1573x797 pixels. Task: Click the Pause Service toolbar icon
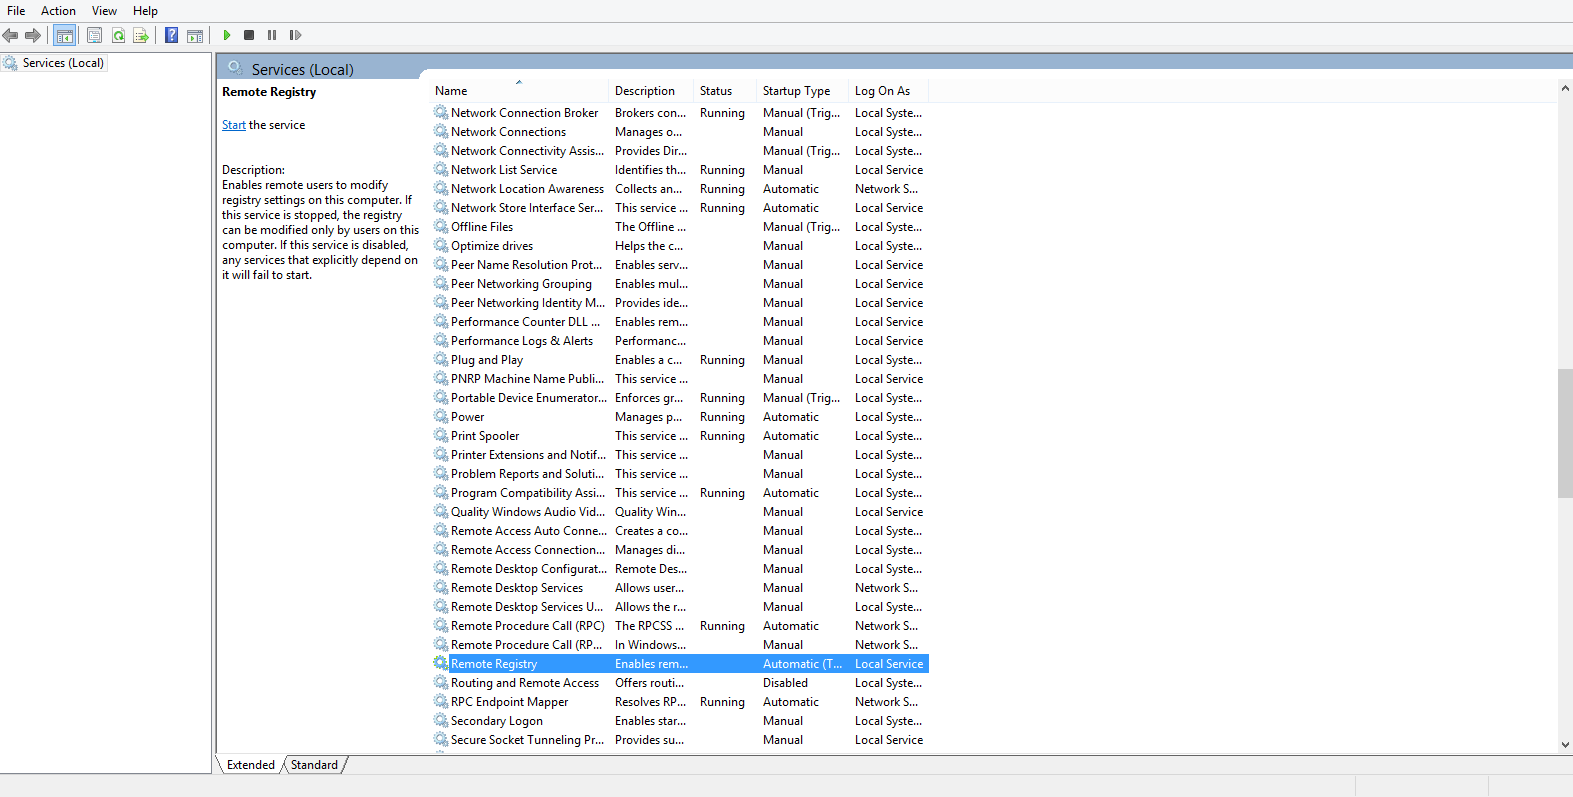(272, 35)
